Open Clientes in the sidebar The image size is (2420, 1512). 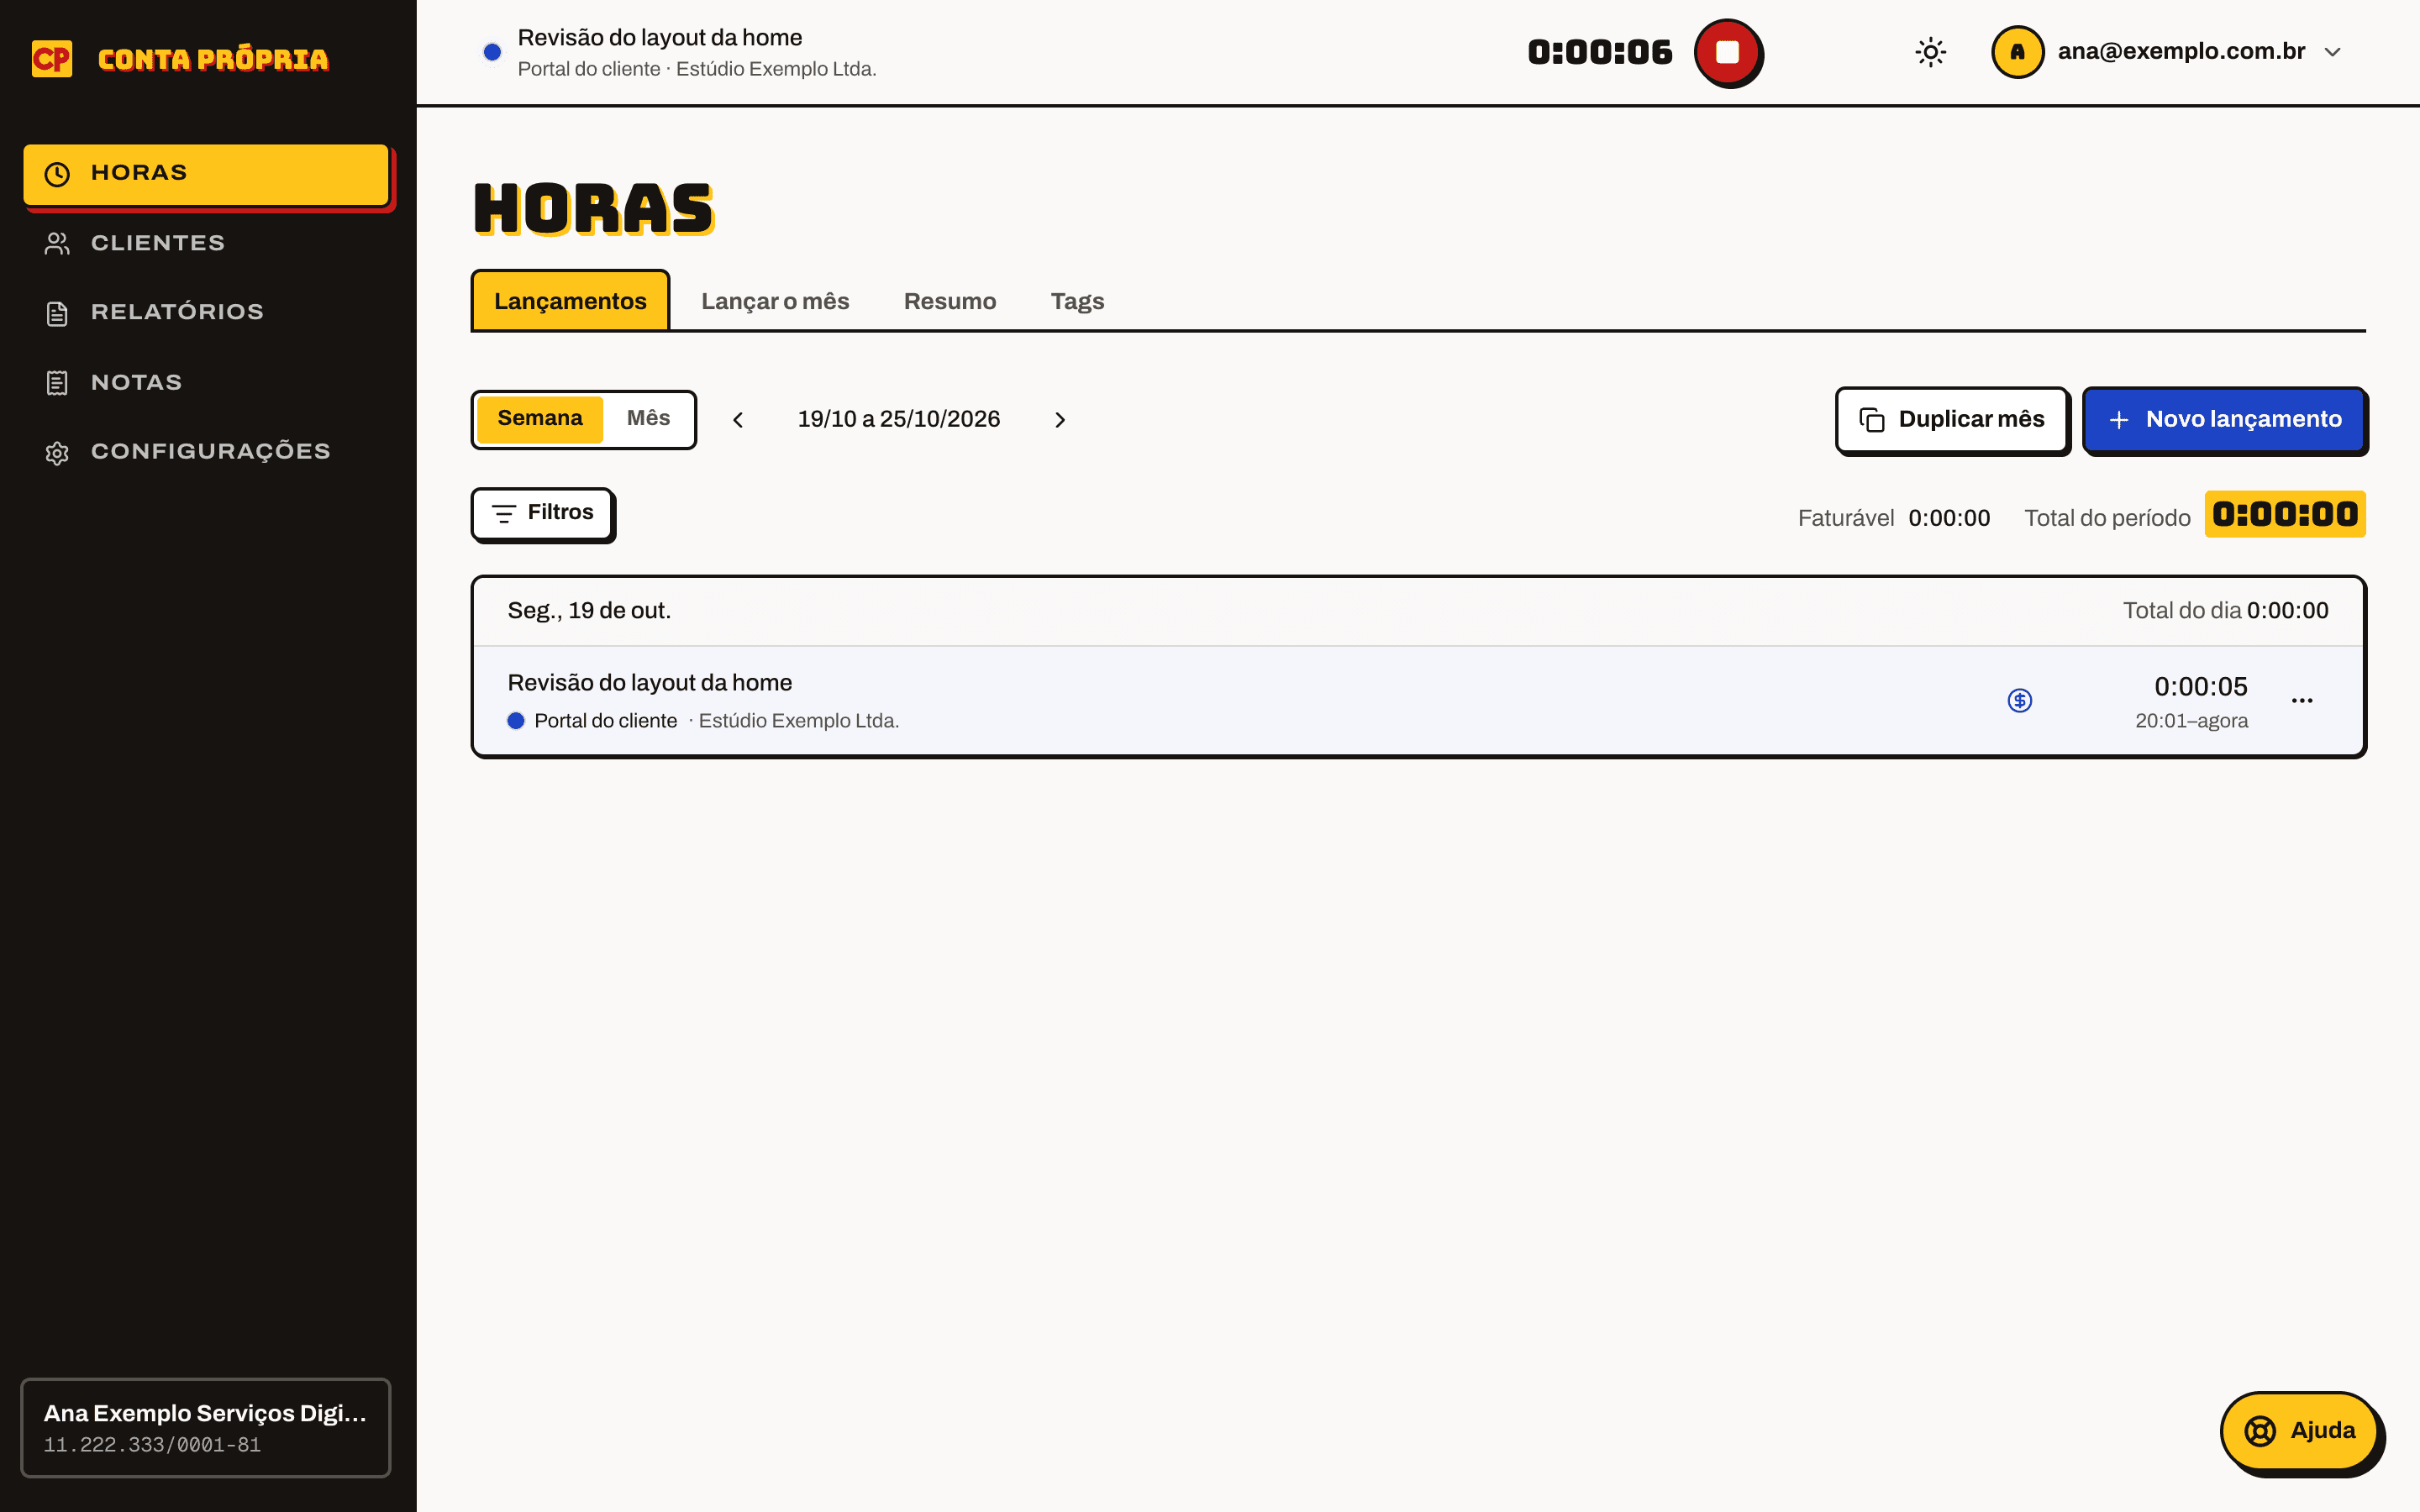coord(206,243)
